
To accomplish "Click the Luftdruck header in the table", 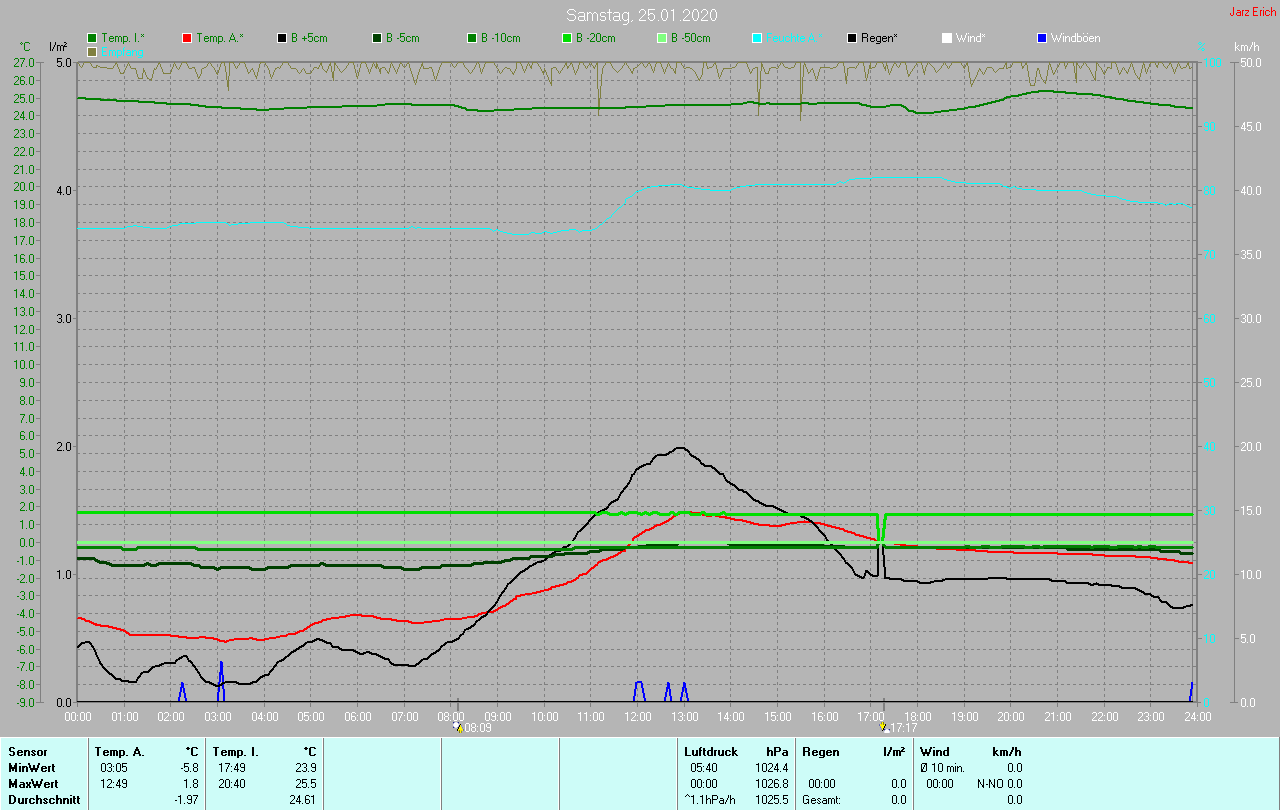I will [711, 752].
